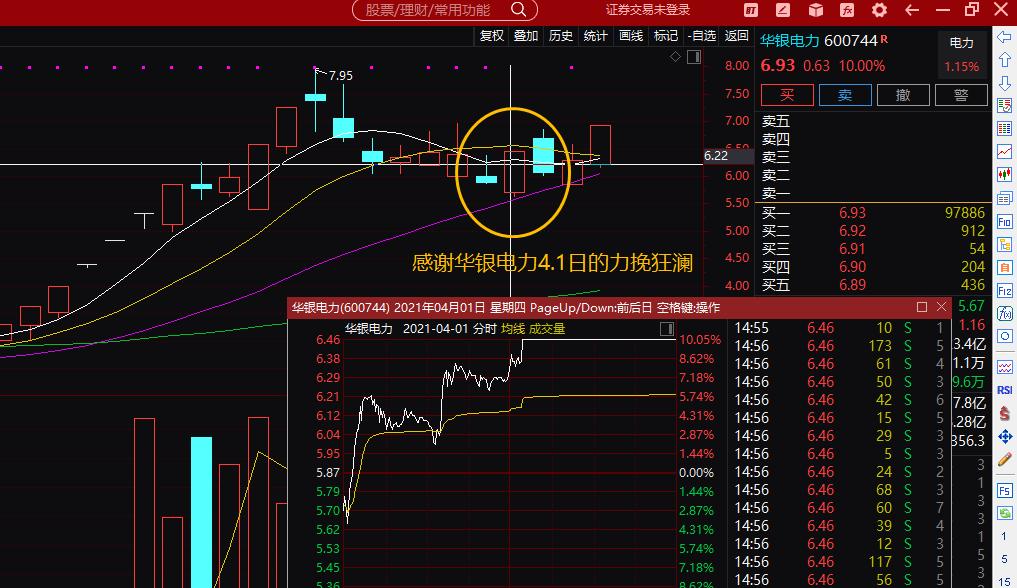Click the left arrow sidebar icon
The height and width of the screenshot is (588, 1017).
tap(1005, 36)
